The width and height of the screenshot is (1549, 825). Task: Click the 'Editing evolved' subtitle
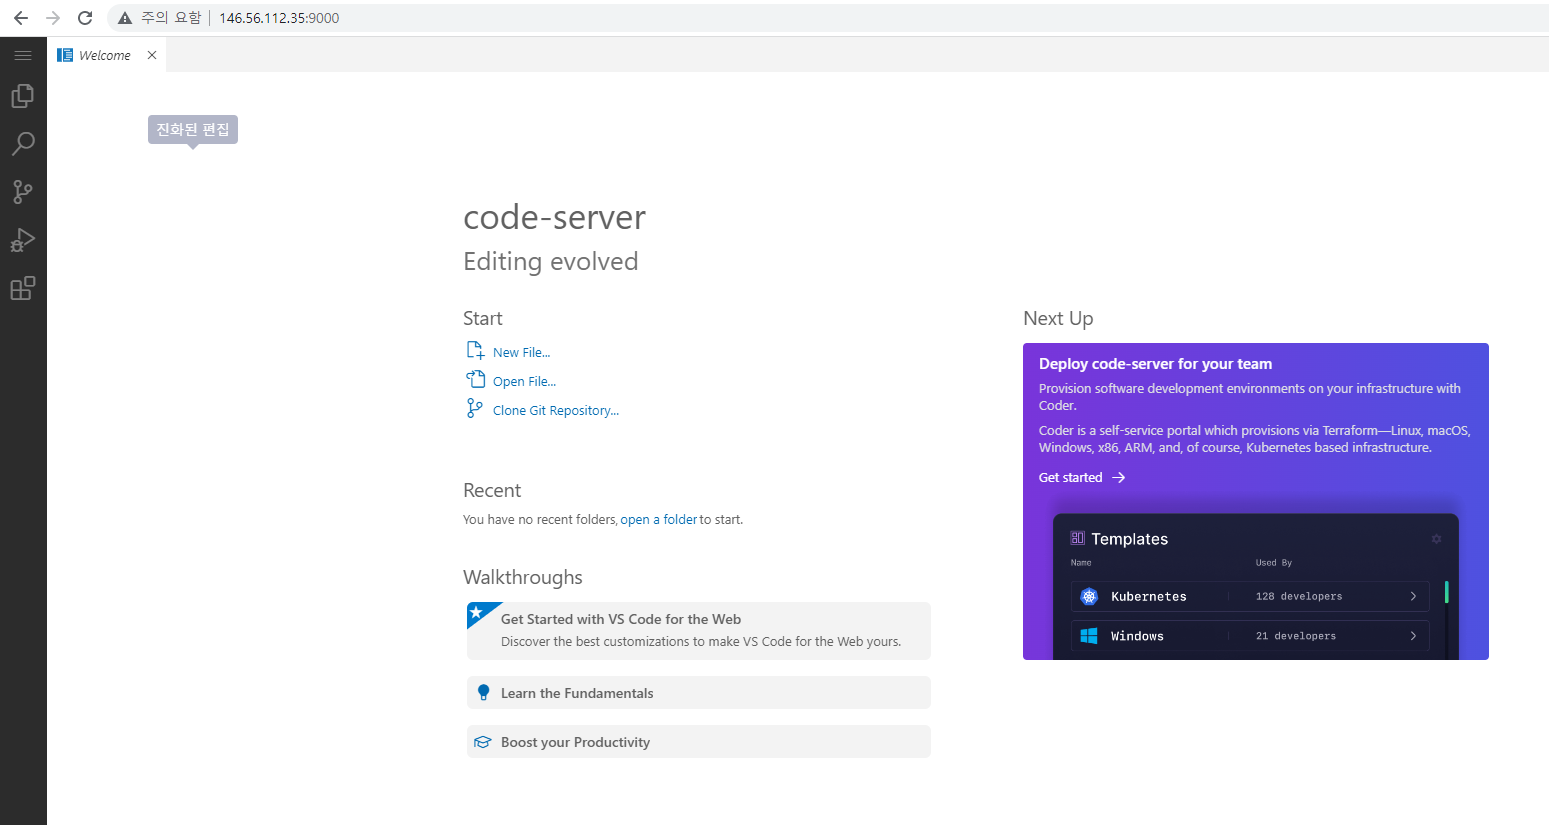(551, 261)
